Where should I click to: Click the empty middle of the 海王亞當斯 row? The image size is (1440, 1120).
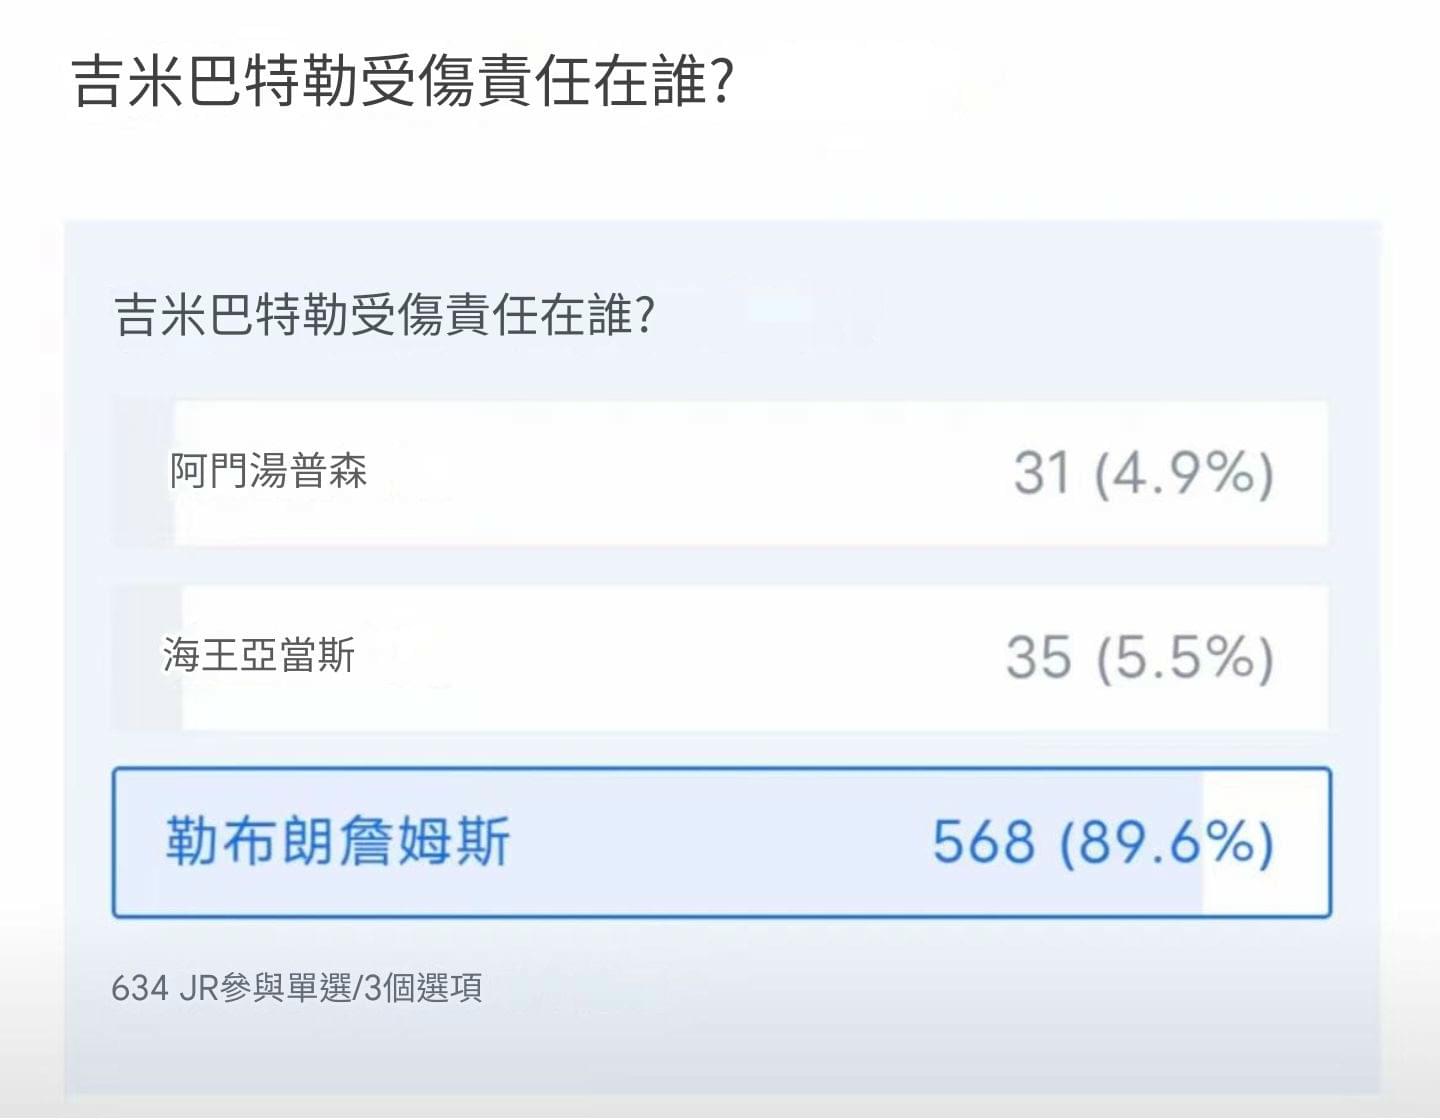point(680,657)
